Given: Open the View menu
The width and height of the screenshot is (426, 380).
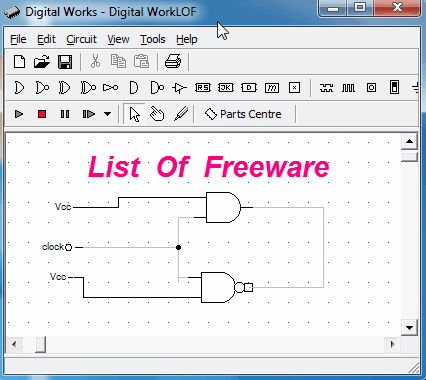Looking at the screenshot, I should (x=118, y=39).
